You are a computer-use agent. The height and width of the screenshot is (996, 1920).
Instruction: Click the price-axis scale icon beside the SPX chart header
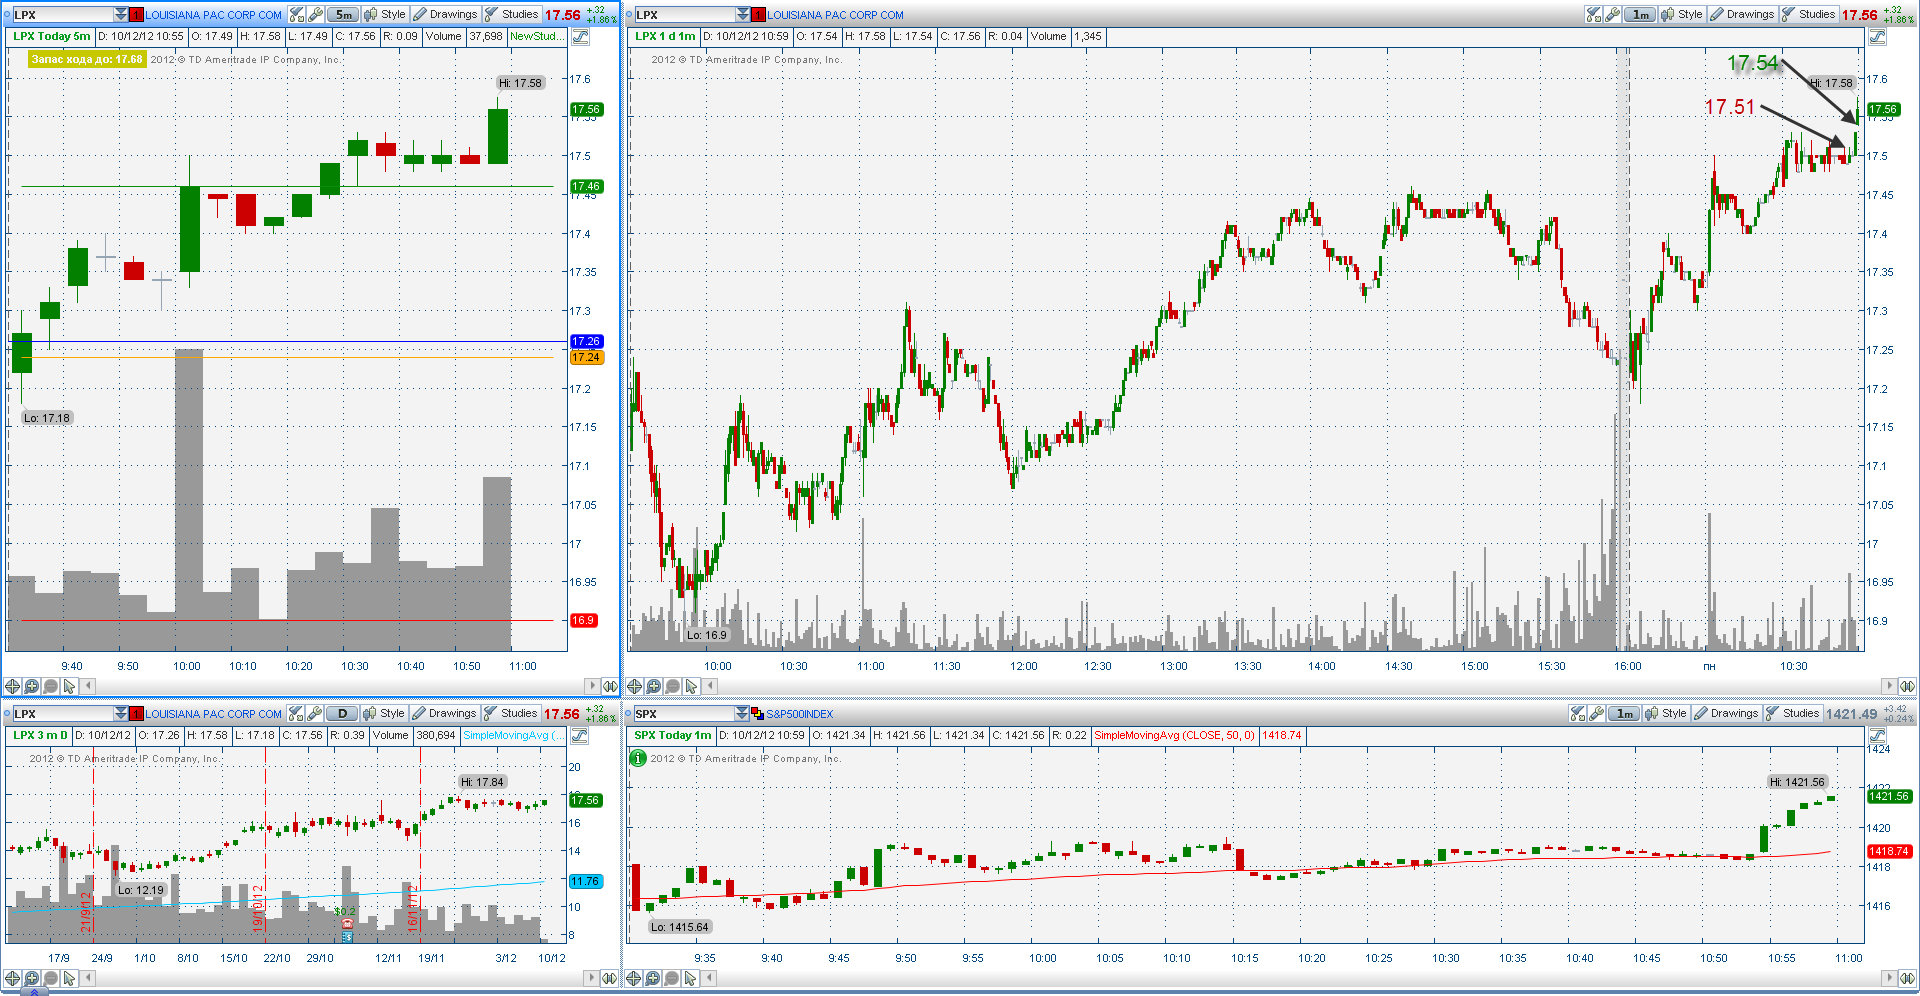coord(1877,736)
